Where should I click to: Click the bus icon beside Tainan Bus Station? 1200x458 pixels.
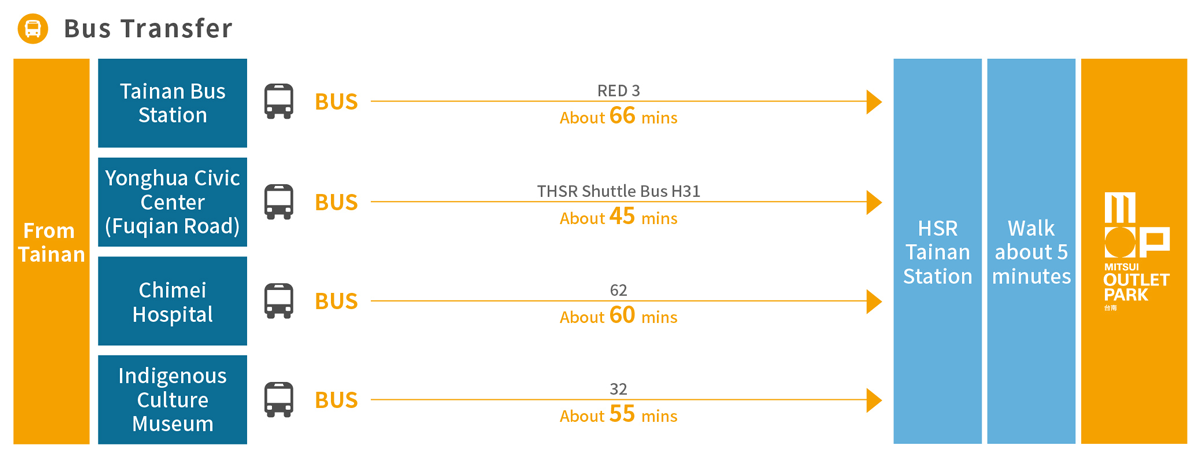(278, 101)
